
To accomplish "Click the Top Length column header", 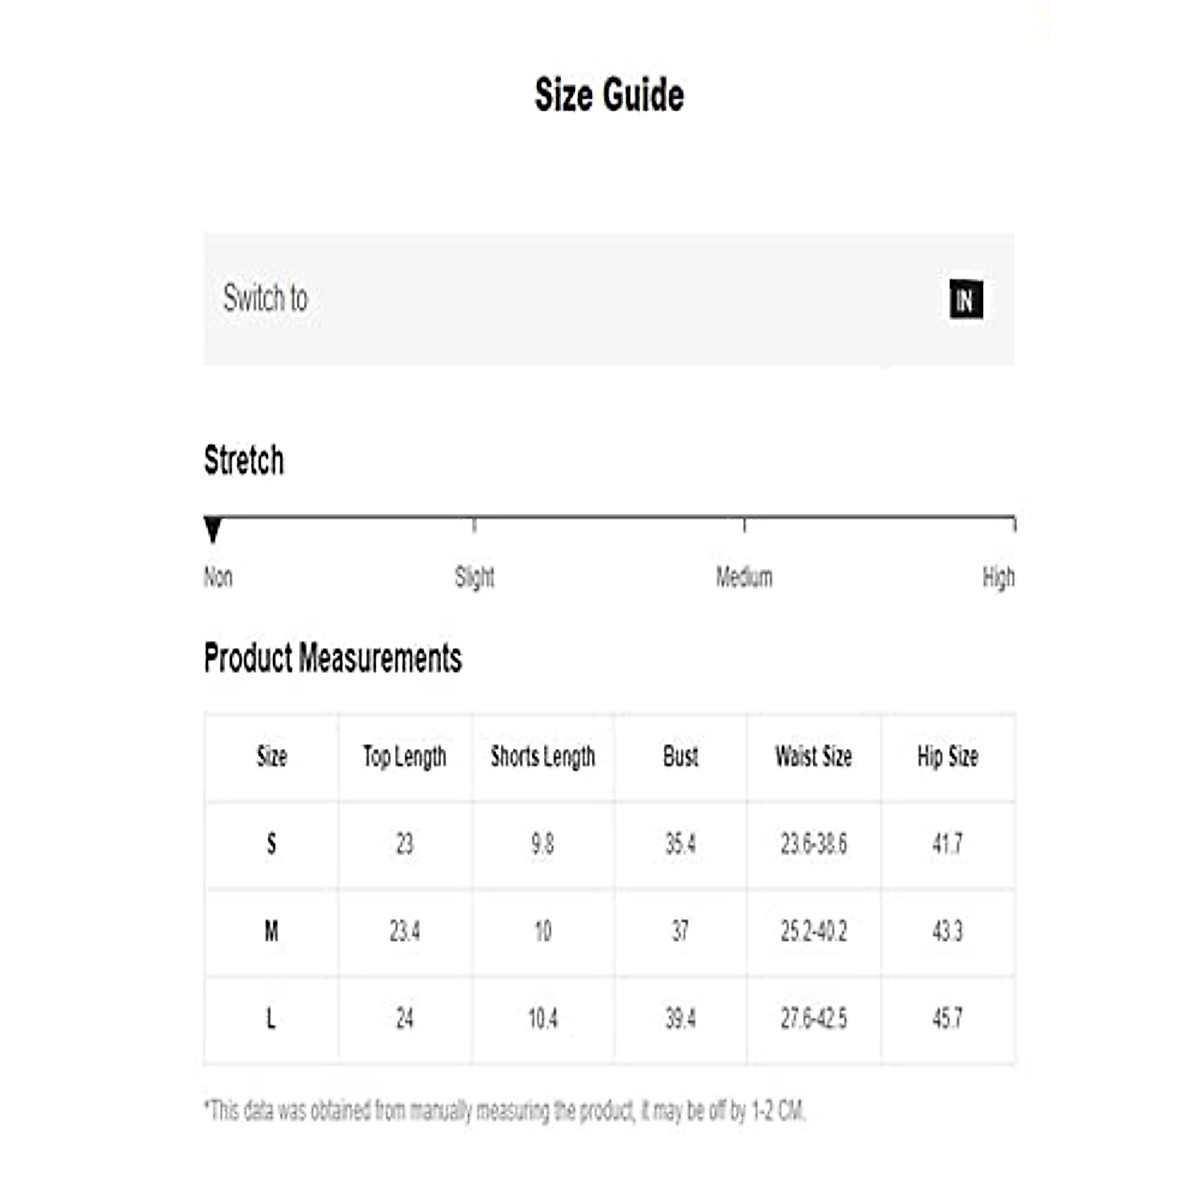I will [x=404, y=757].
